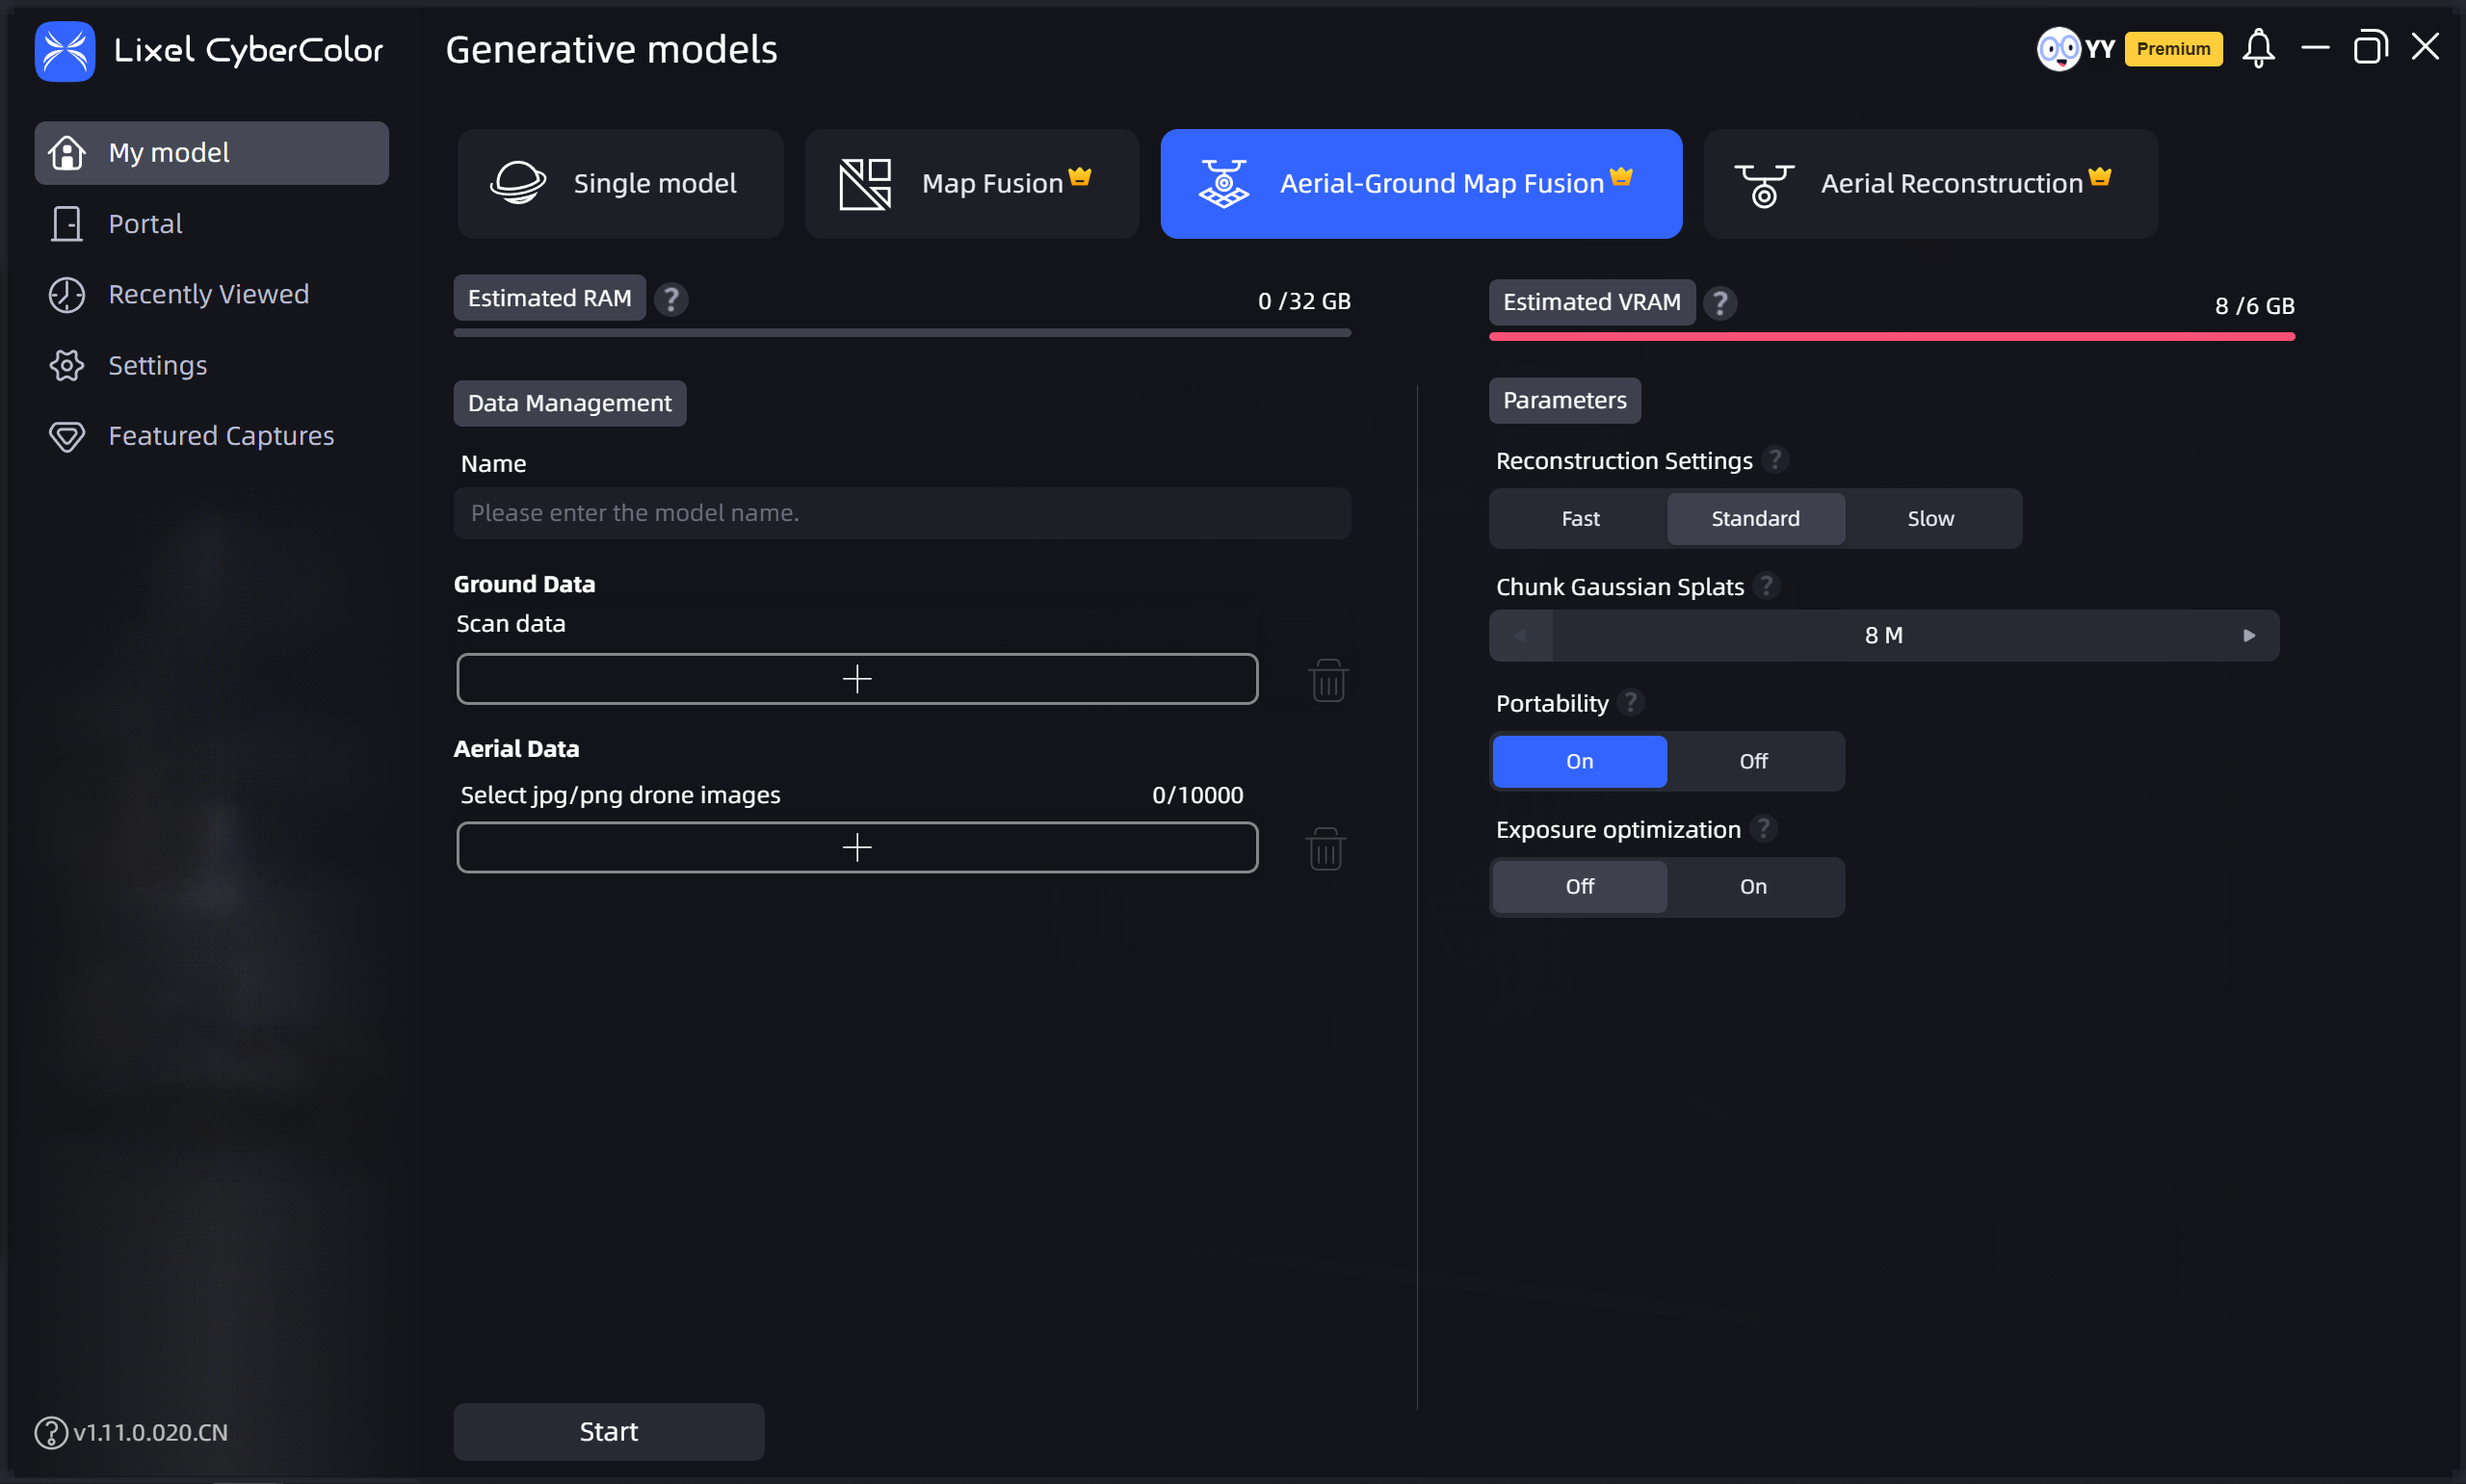The width and height of the screenshot is (2466, 1484).
Task: Click the Recently Viewed clock icon
Action: pyautogui.click(x=67, y=295)
